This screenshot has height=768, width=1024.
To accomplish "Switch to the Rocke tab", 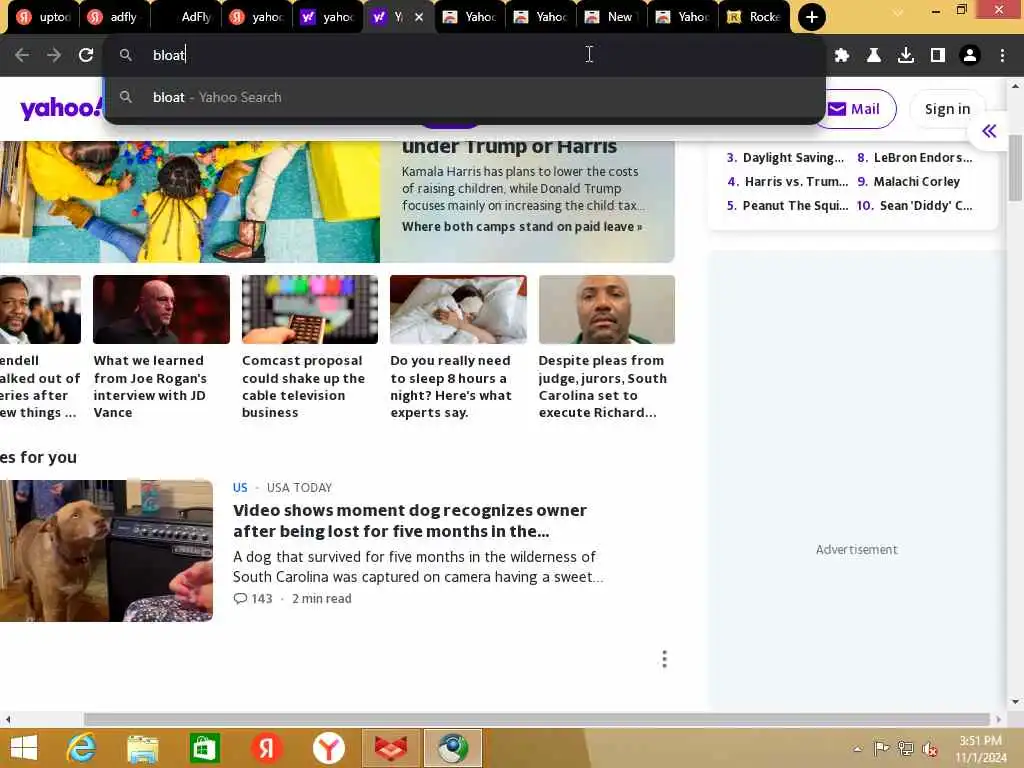I will pos(754,17).
